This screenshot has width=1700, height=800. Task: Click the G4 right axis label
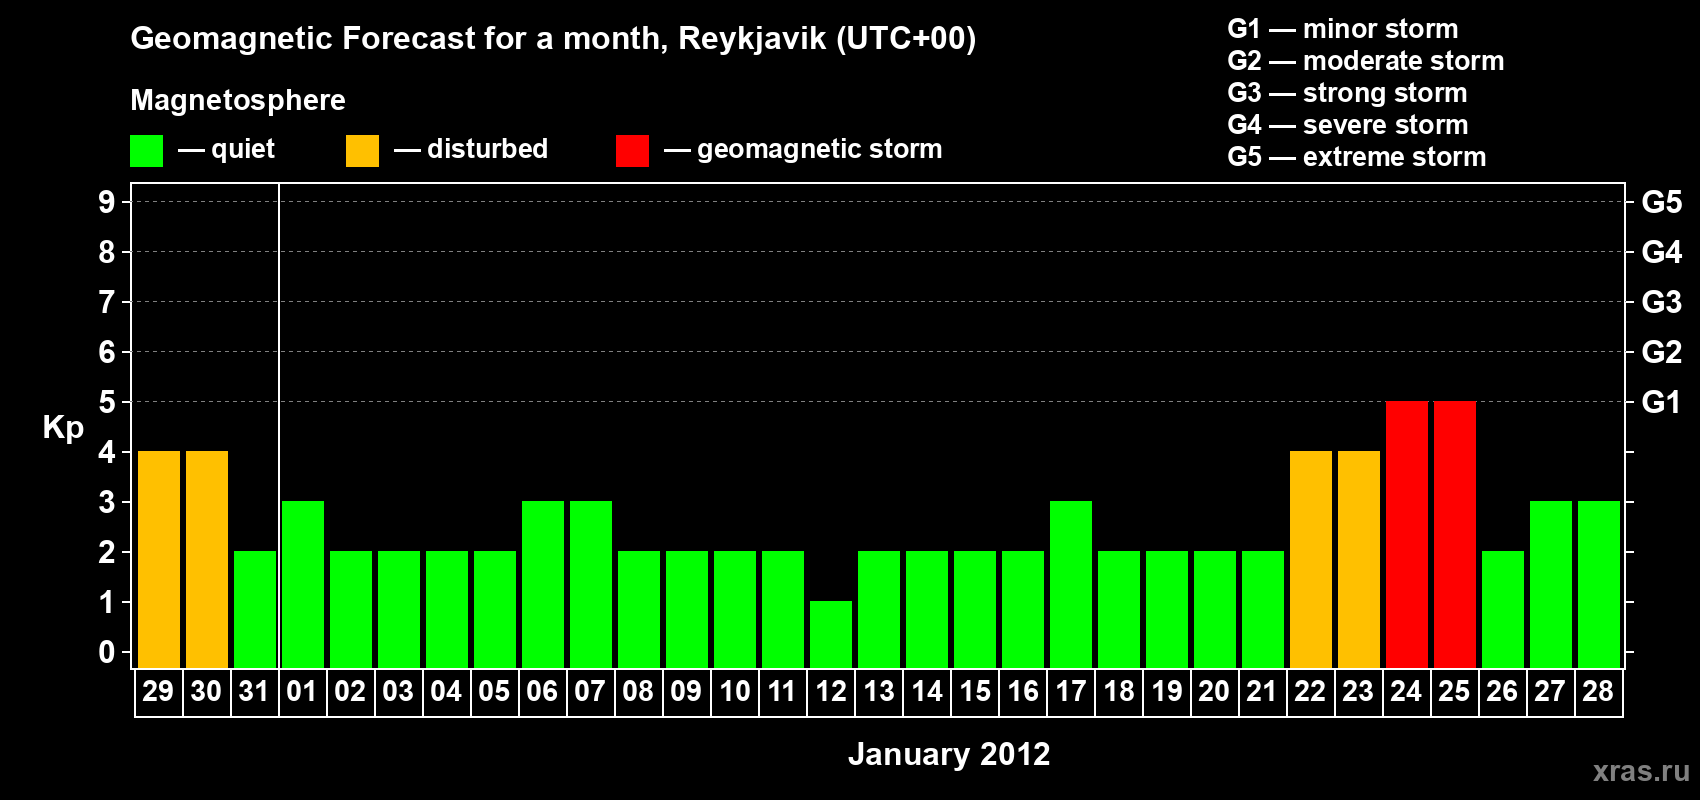click(x=1662, y=252)
